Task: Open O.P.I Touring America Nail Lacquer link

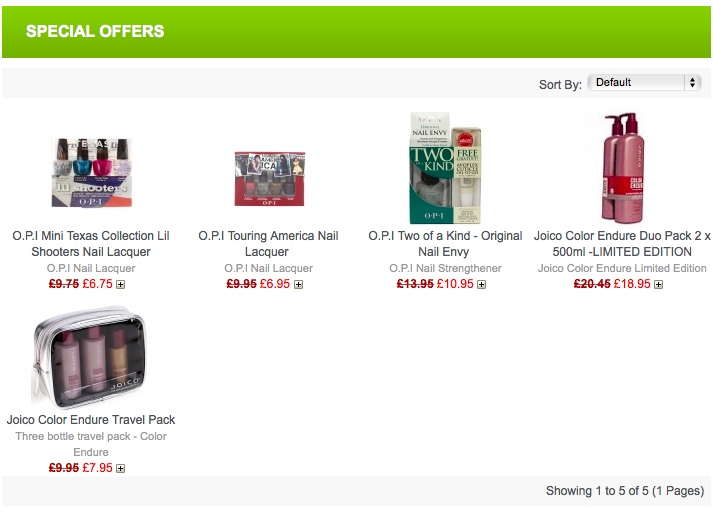Action: tap(268, 244)
